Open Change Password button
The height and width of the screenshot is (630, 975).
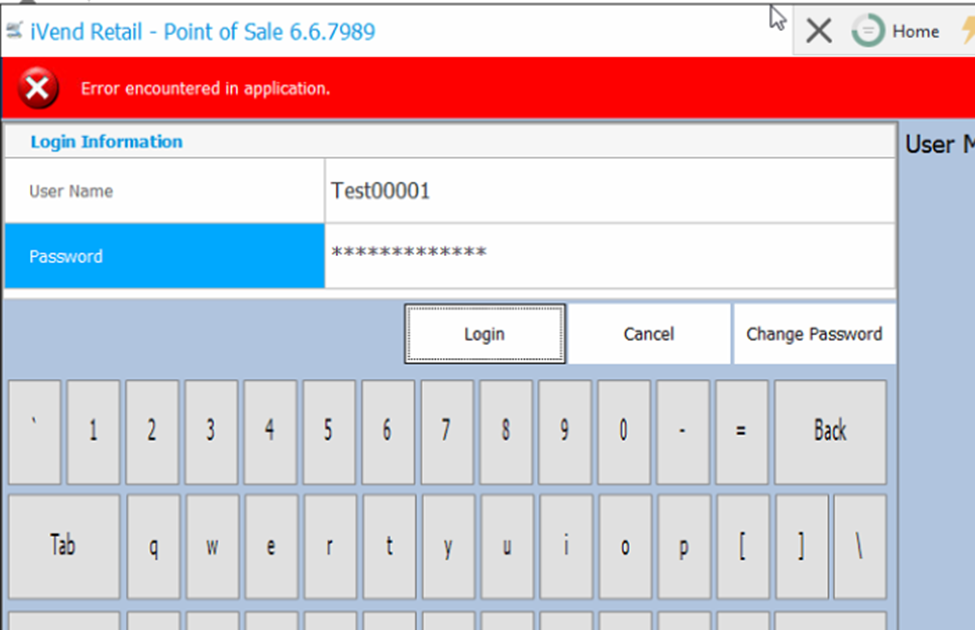pos(815,334)
